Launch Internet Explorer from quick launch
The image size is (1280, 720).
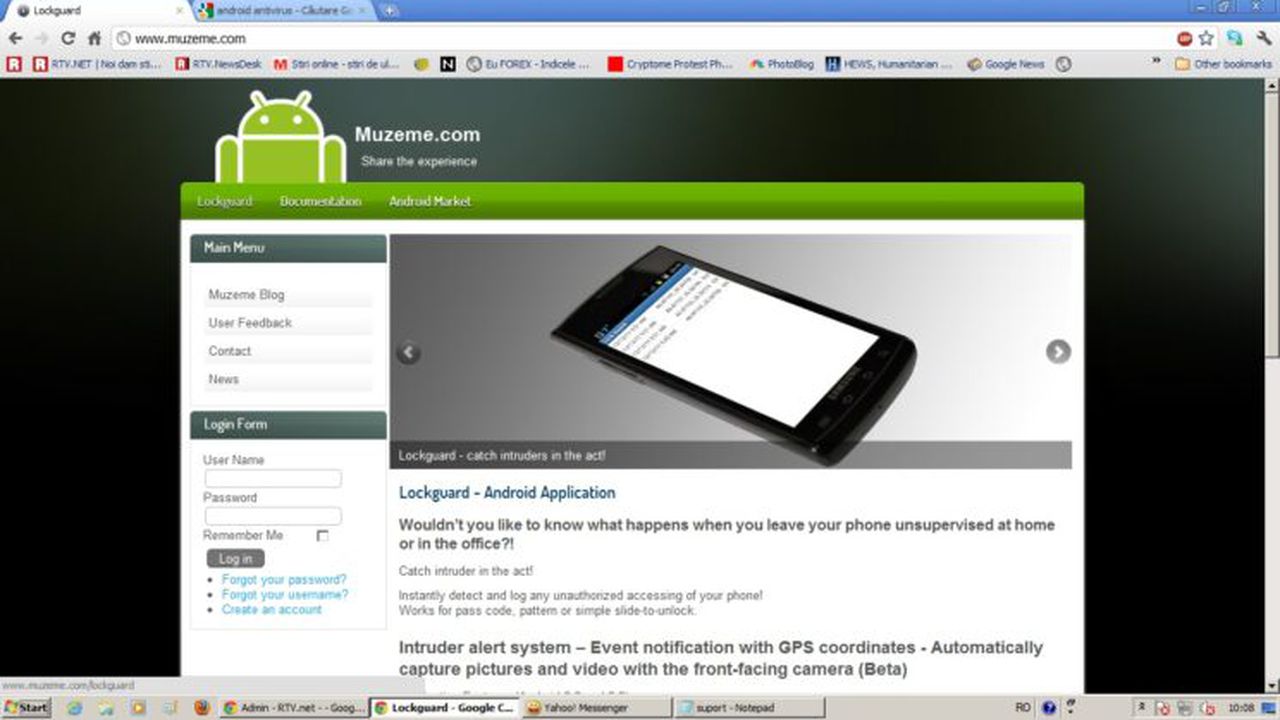(x=75, y=707)
